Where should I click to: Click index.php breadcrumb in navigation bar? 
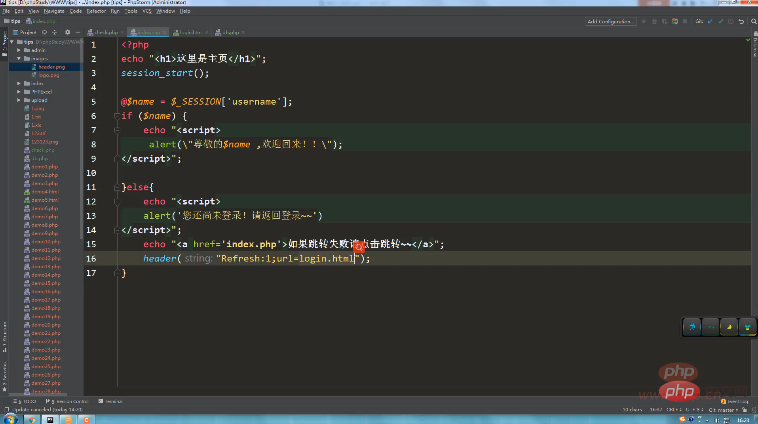(42, 21)
